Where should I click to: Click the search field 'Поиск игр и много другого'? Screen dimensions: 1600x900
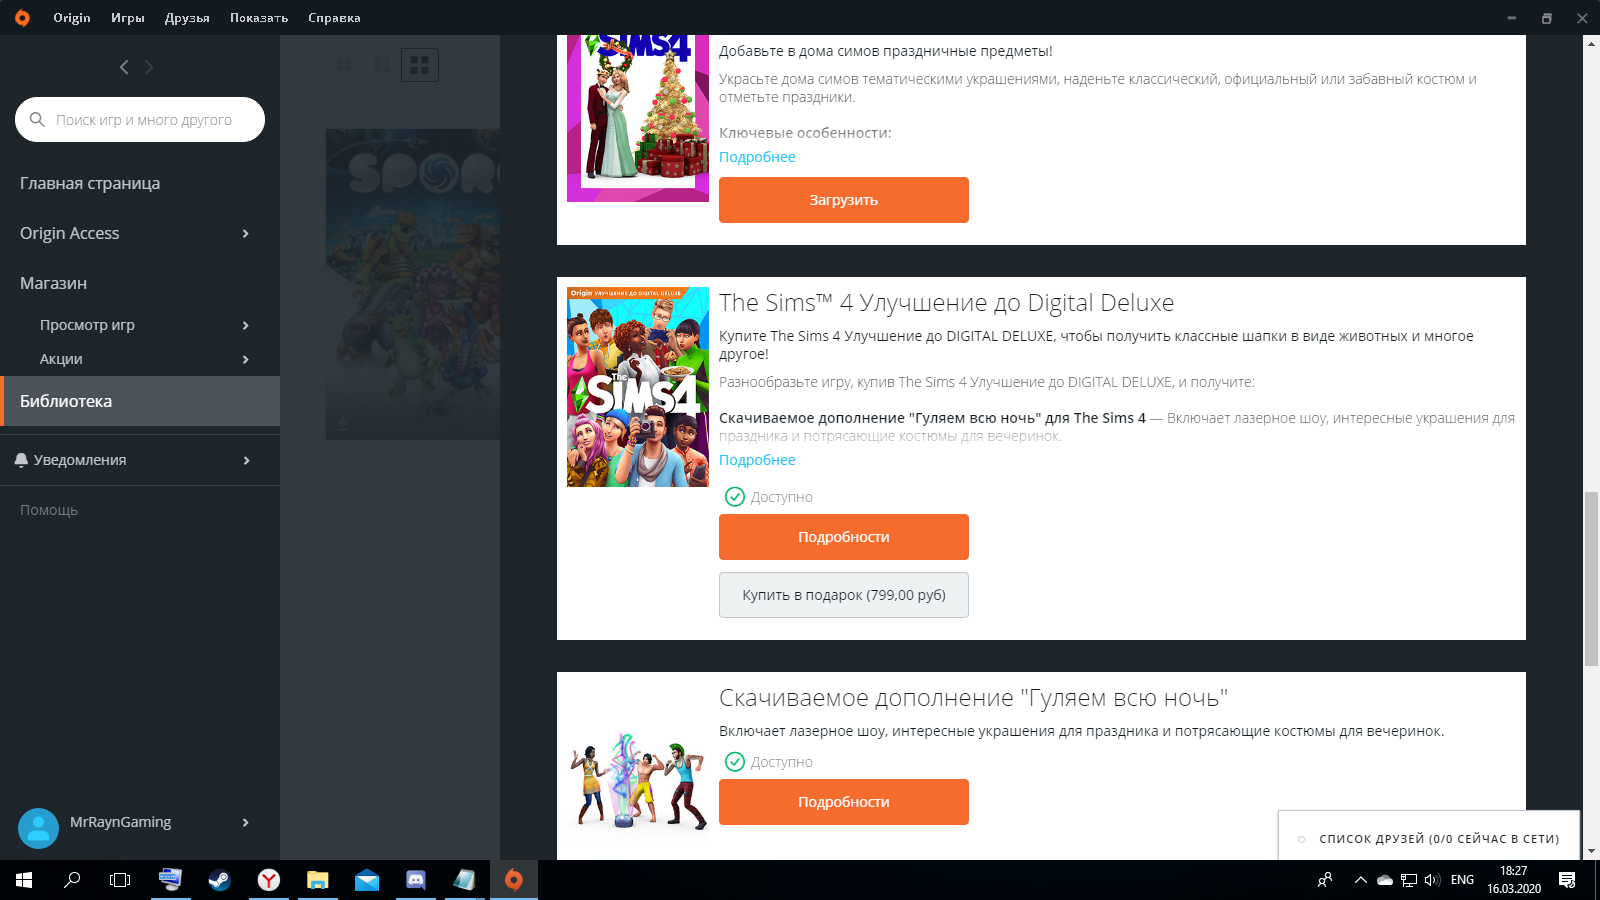(x=140, y=119)
